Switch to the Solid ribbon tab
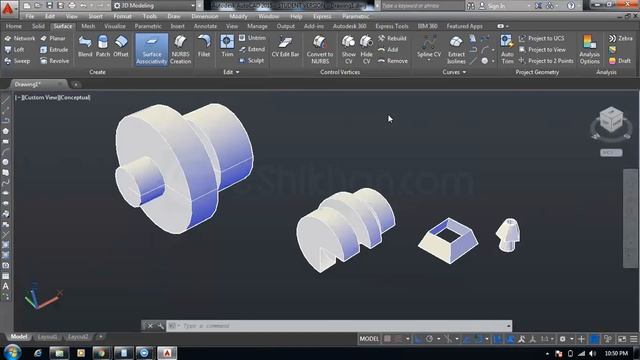The image size is (640, 360). 38,26
